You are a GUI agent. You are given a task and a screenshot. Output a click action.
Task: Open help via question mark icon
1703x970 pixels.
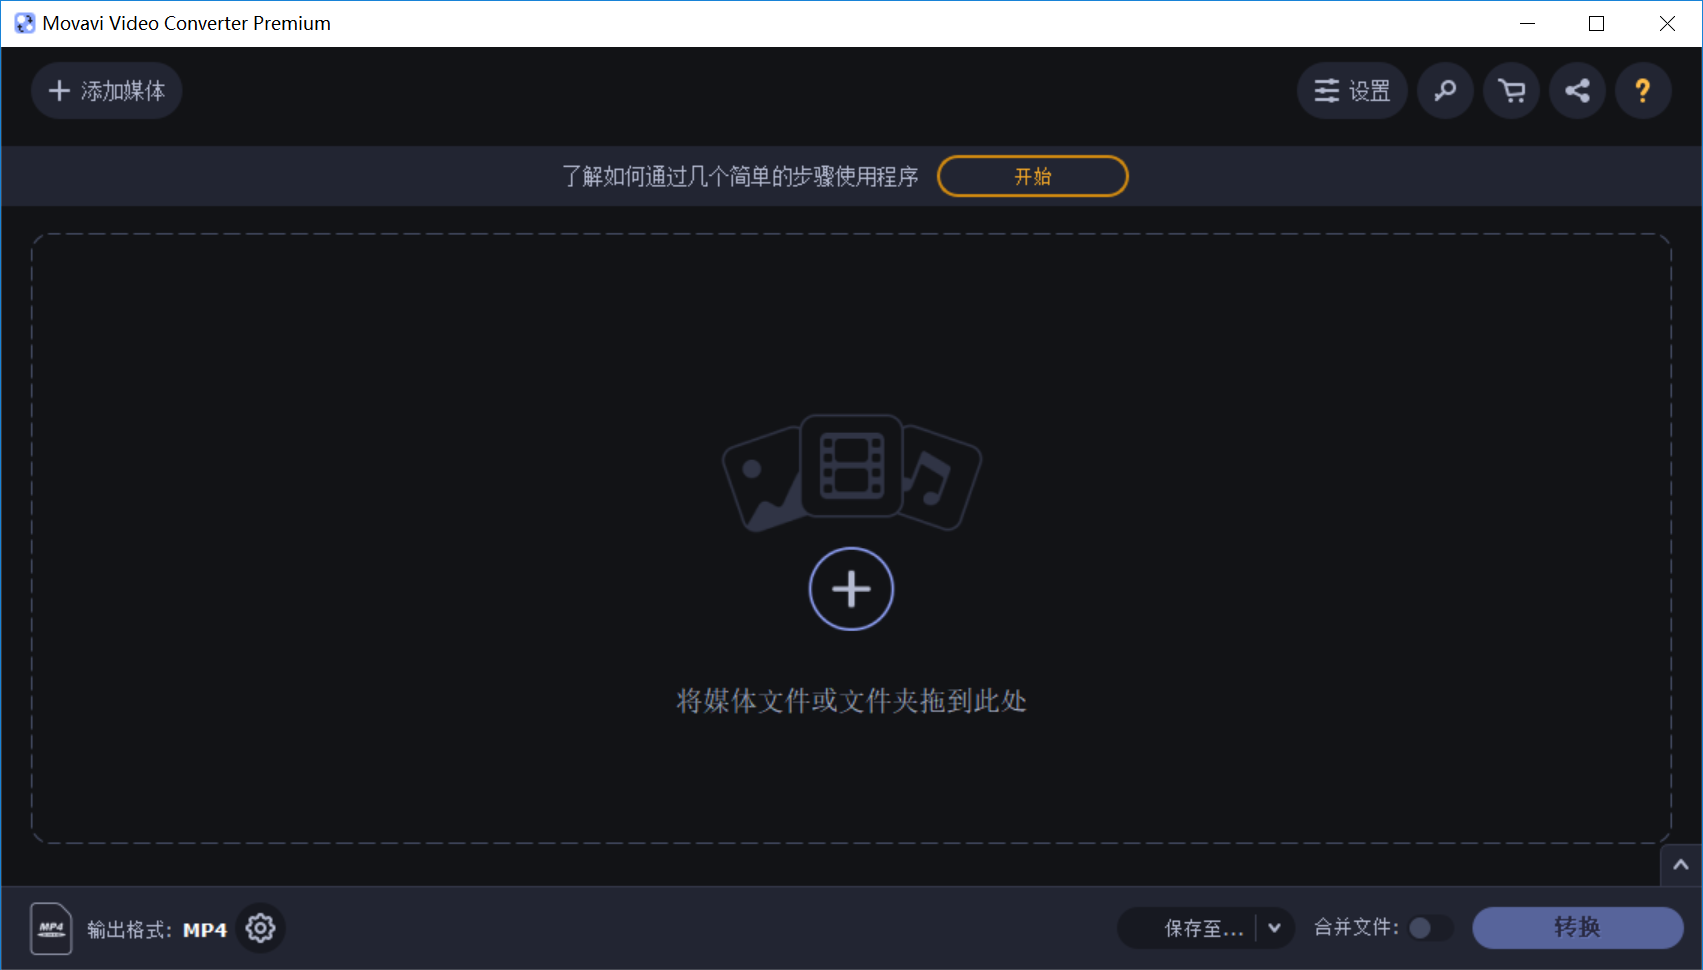tap(1643, 91)
